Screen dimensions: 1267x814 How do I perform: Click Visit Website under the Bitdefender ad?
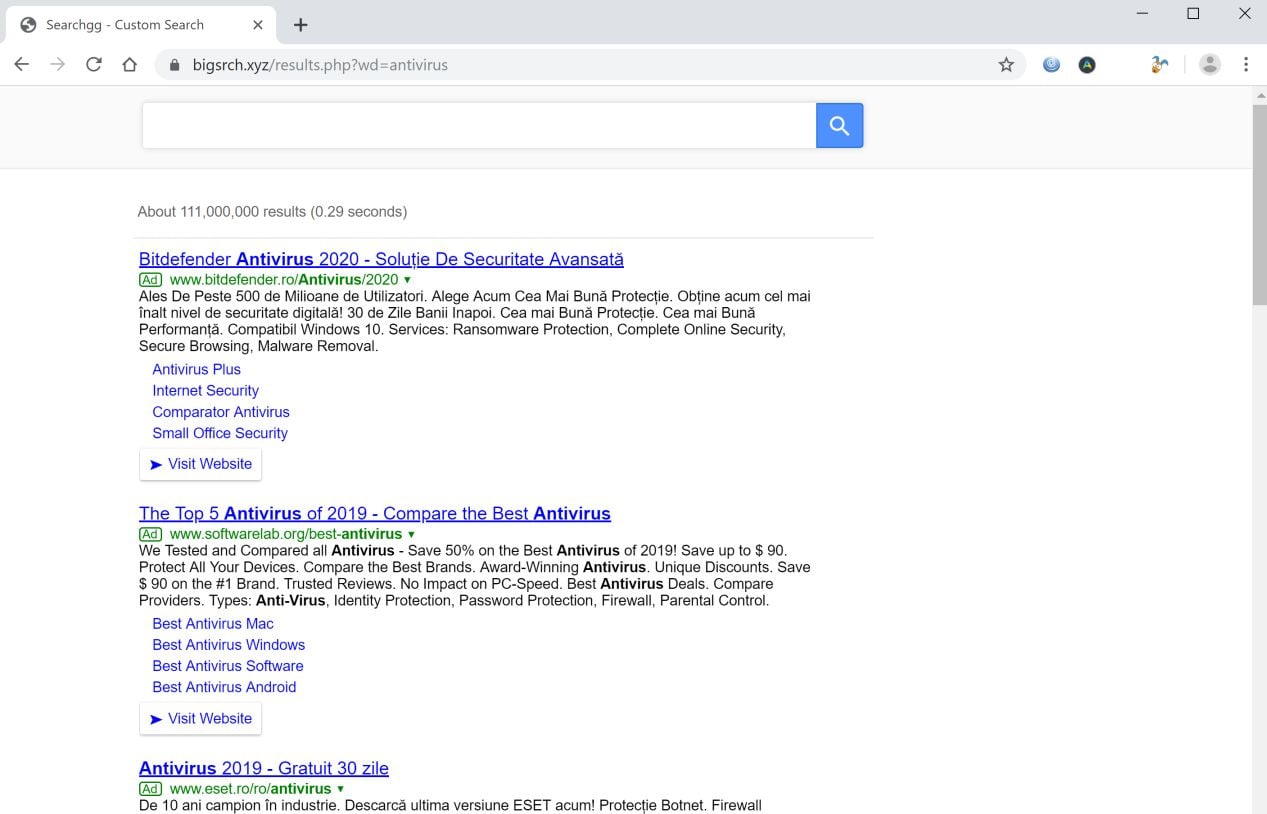click(200, 464)
